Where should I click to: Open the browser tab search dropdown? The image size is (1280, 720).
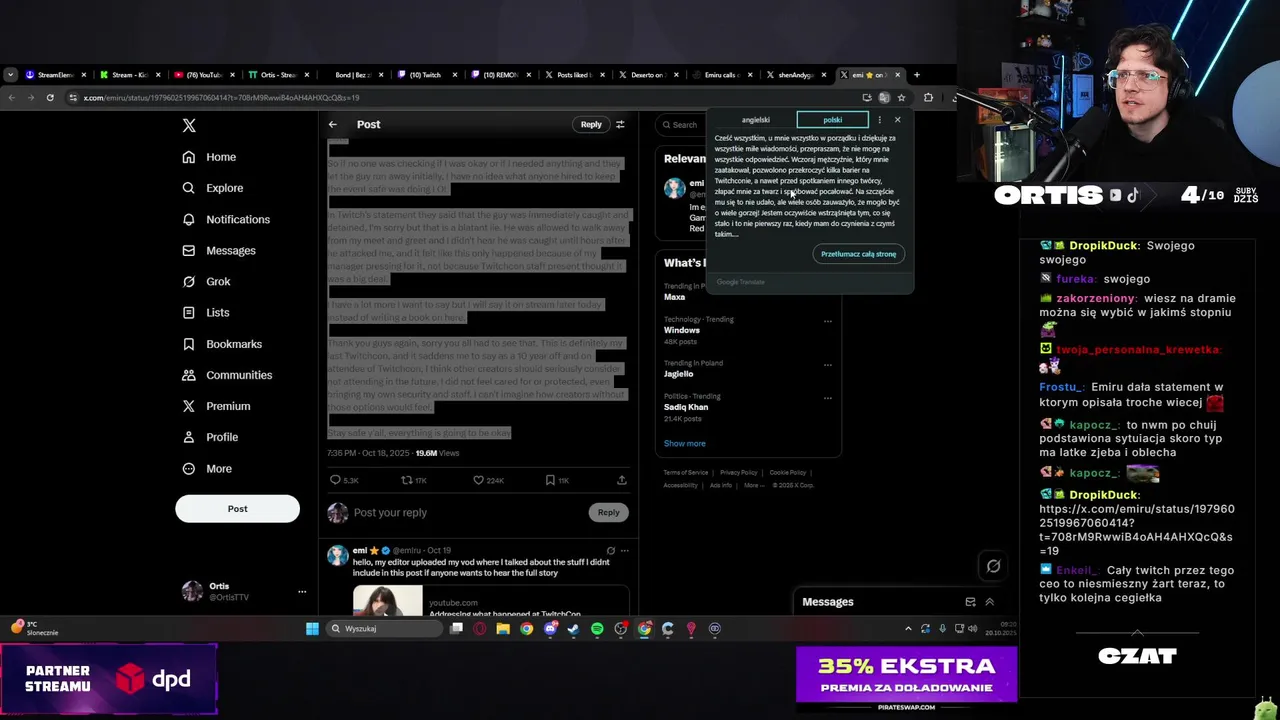click(10, 75)
